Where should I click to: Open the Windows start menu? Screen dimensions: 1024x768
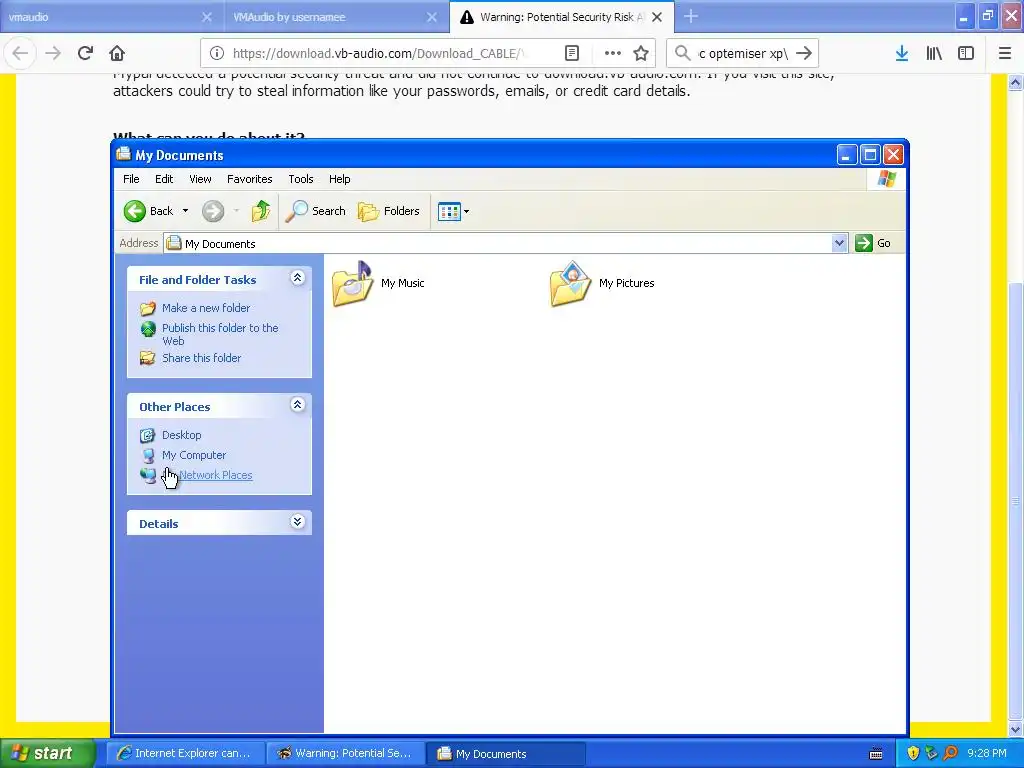pos(48,753)
